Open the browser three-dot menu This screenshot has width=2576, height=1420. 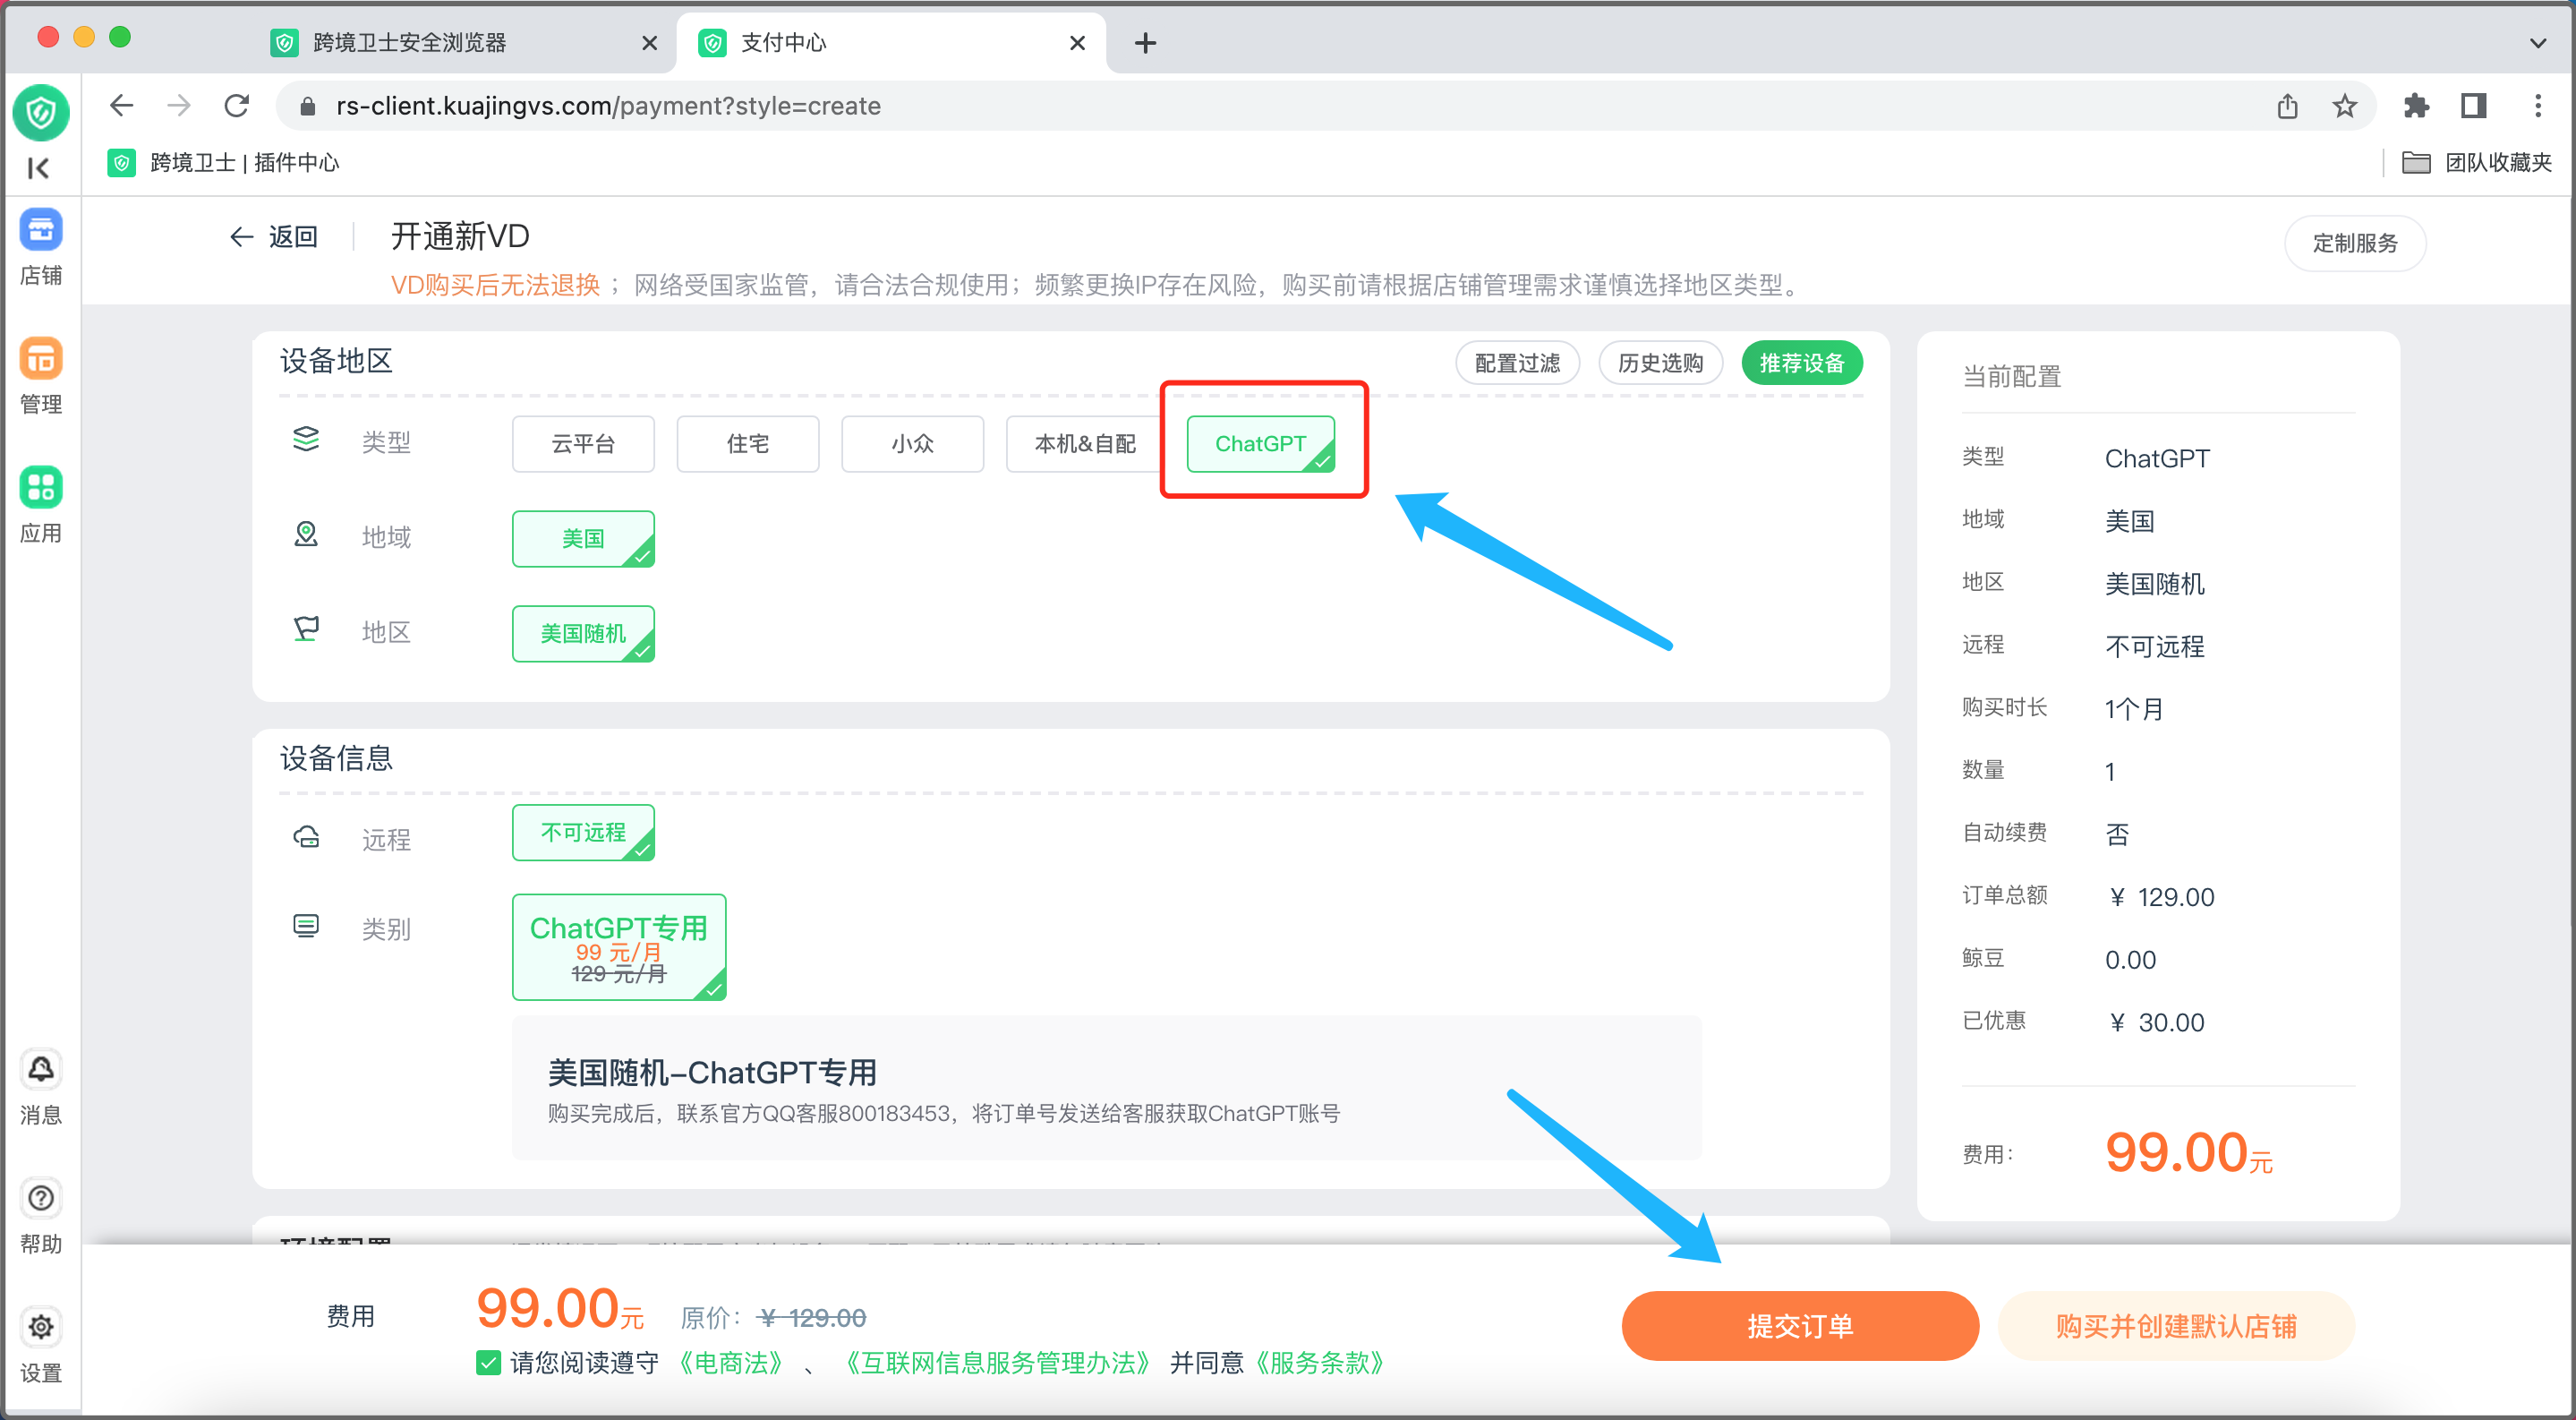[2537, 106]
